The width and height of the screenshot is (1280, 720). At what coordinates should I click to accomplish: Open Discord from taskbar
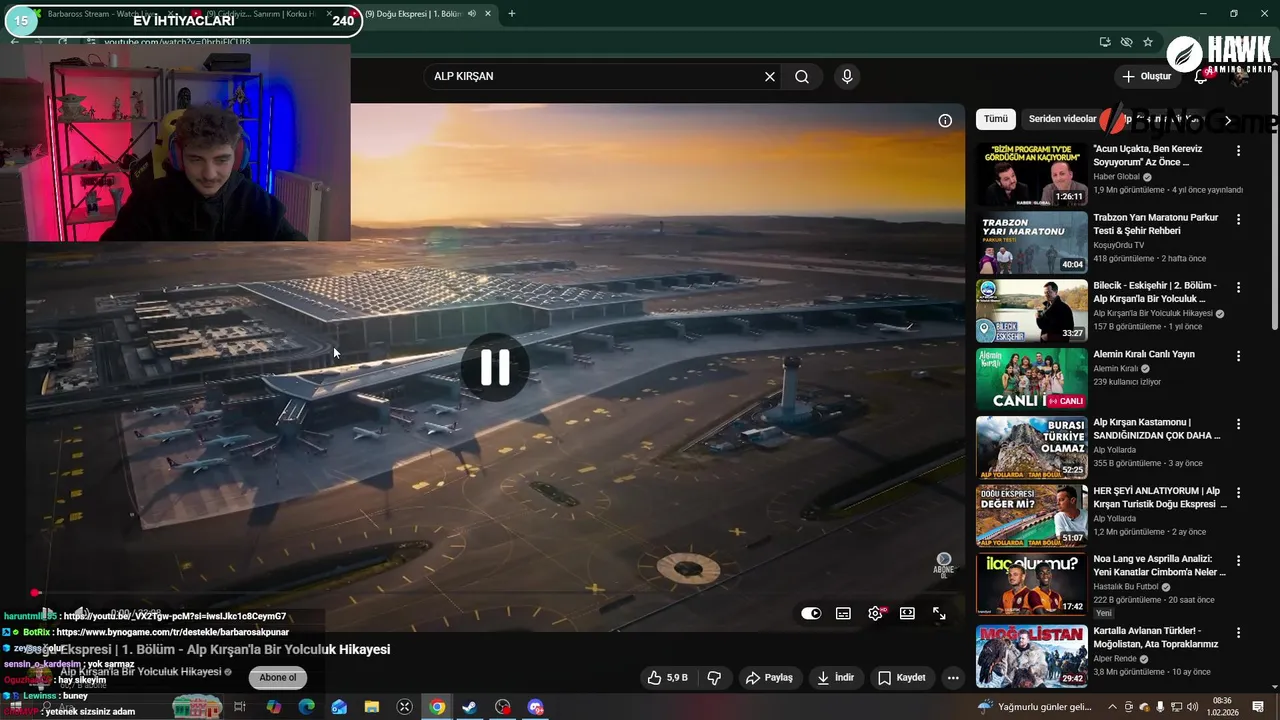coord(535,707)
